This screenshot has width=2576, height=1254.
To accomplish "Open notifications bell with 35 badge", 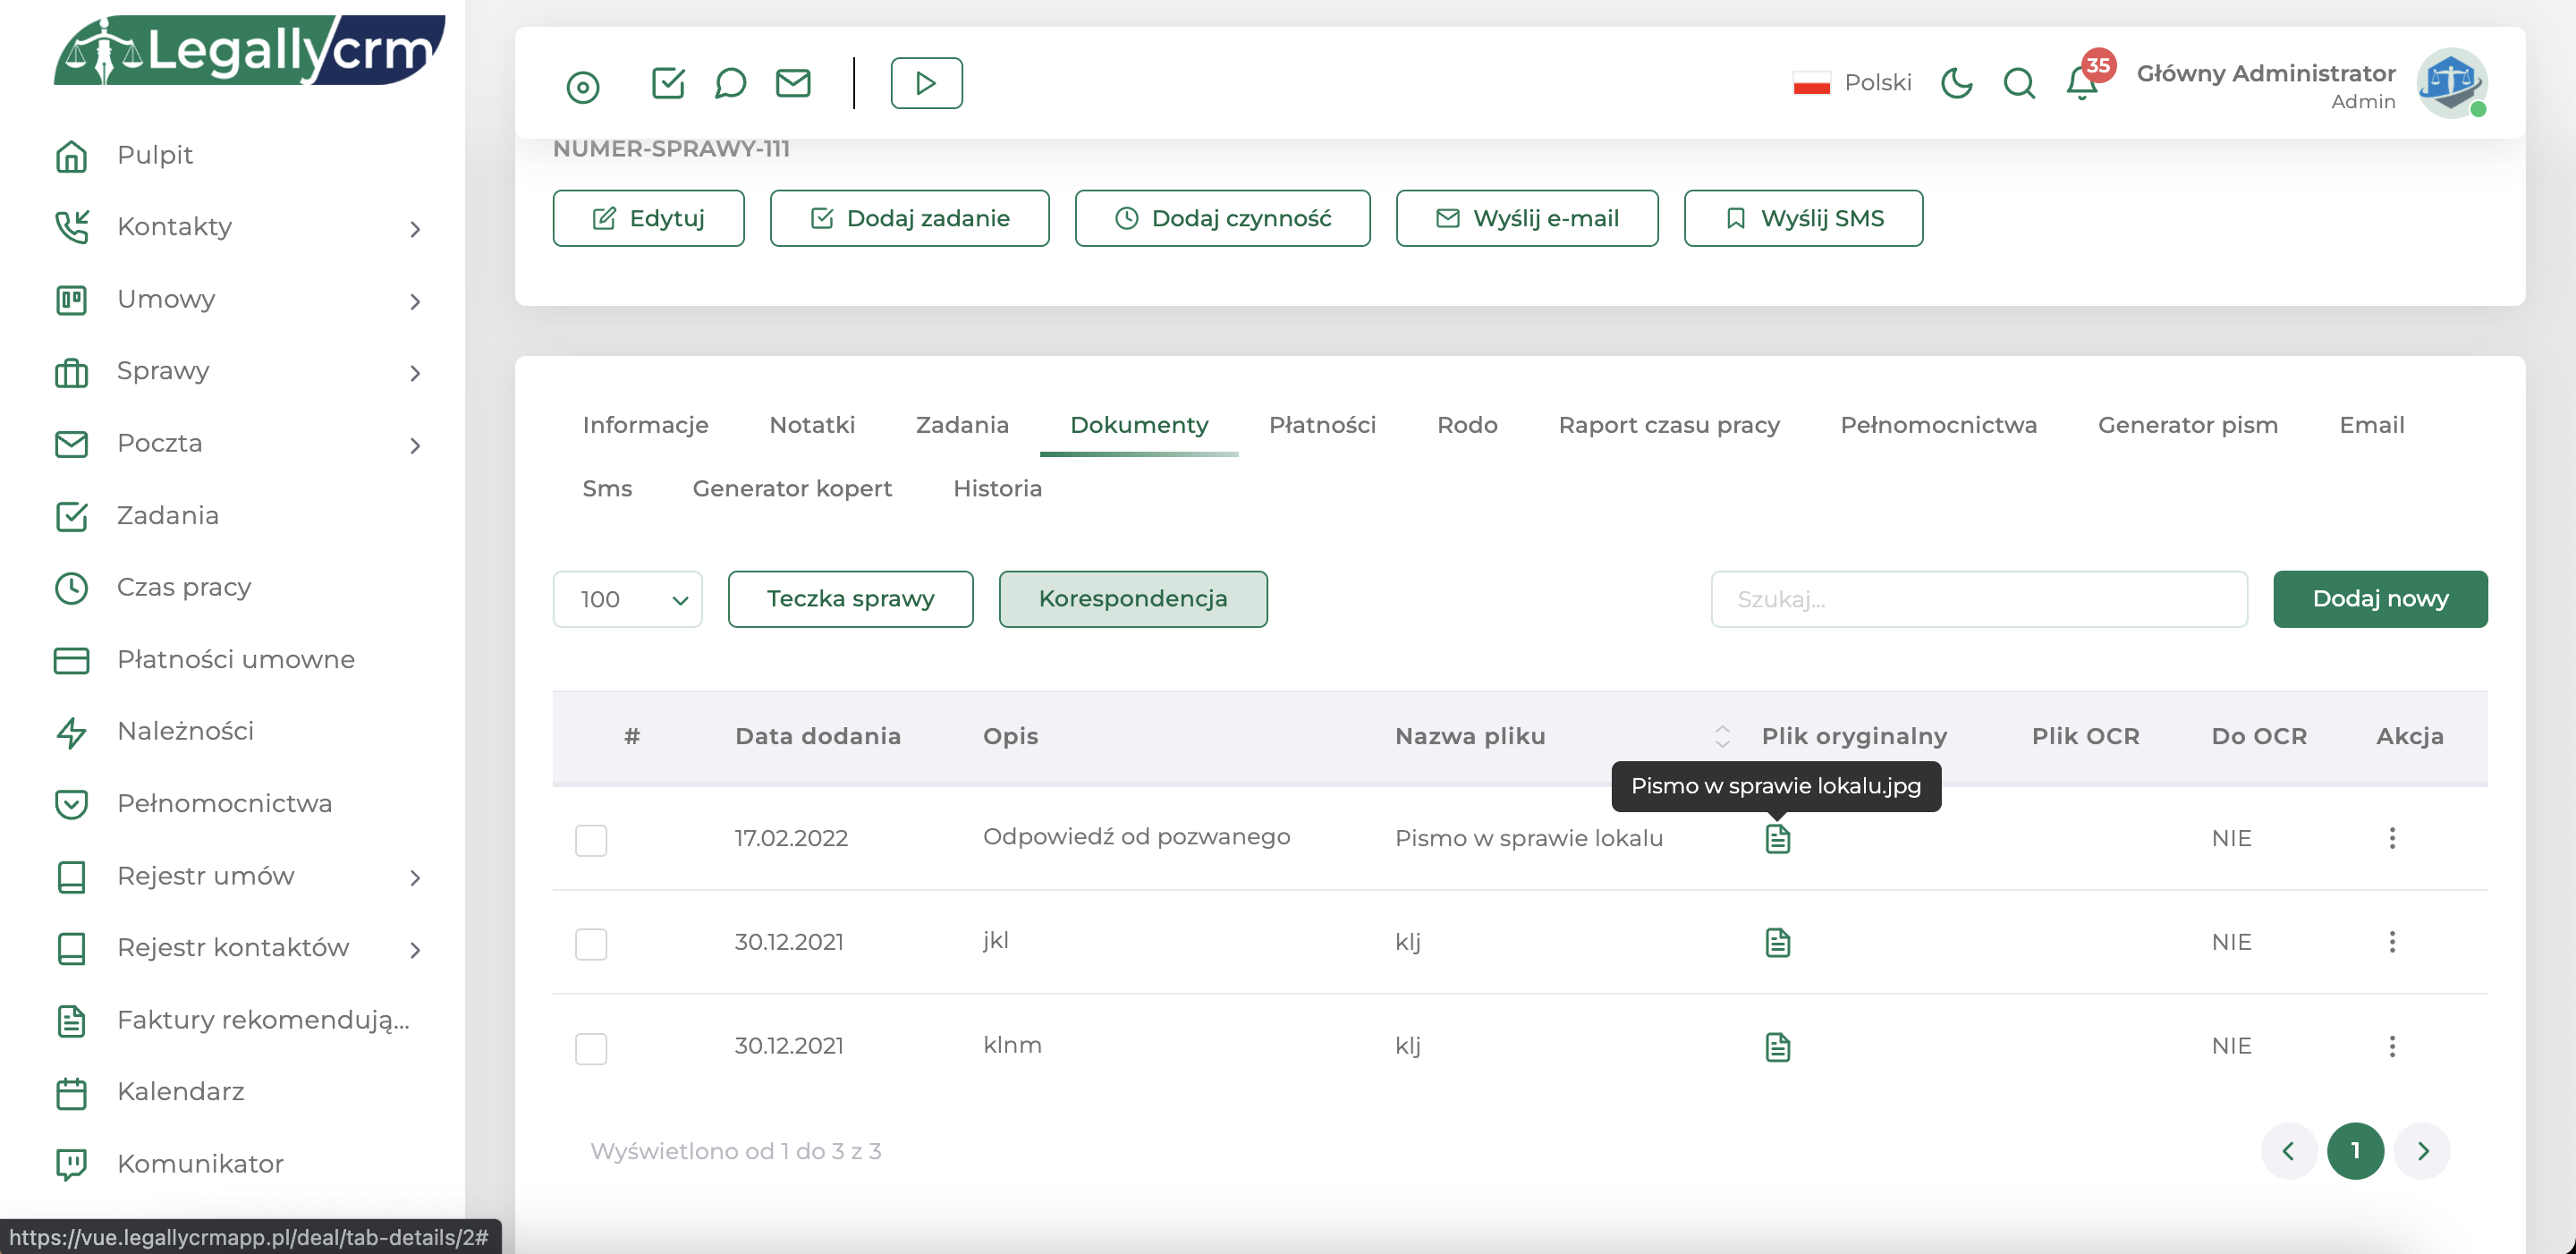I will click(x=2082, y=83).
